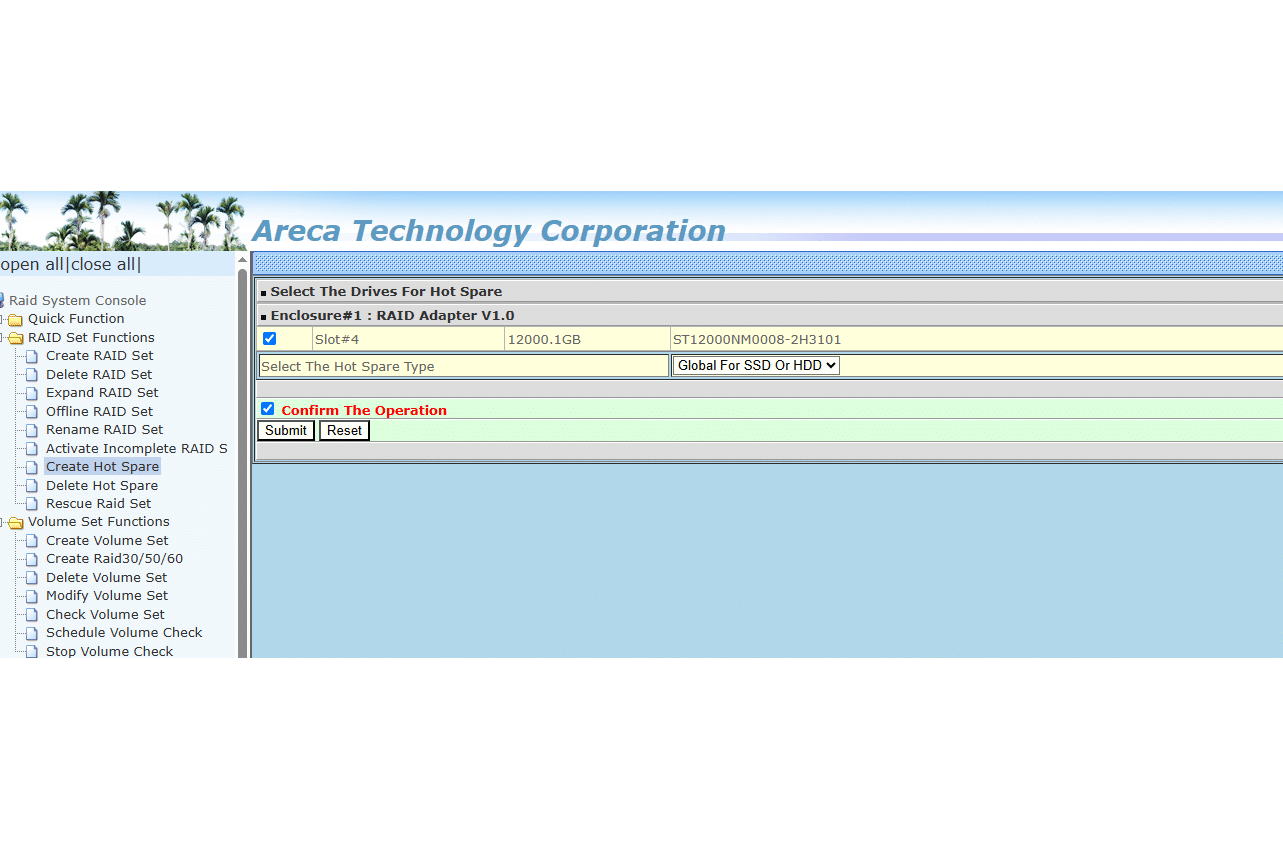Click the page icon beside Create RAID Set
This screenshot has height=848, width=1283.
(32, 356)
